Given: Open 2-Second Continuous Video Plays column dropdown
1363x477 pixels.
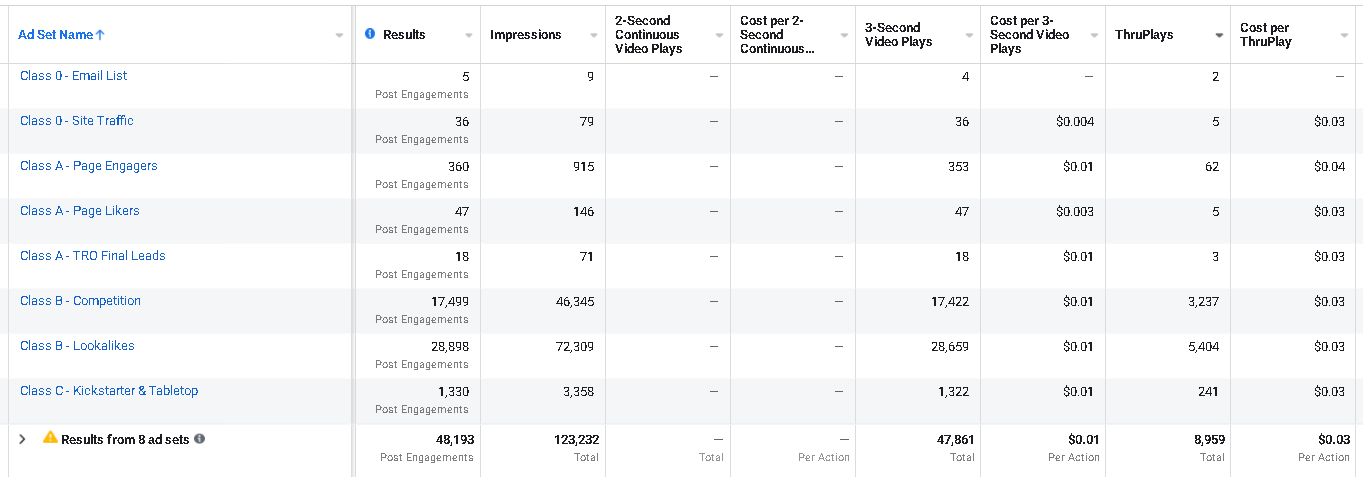Looking at the screenshot, I should click(x=719, y=36).
